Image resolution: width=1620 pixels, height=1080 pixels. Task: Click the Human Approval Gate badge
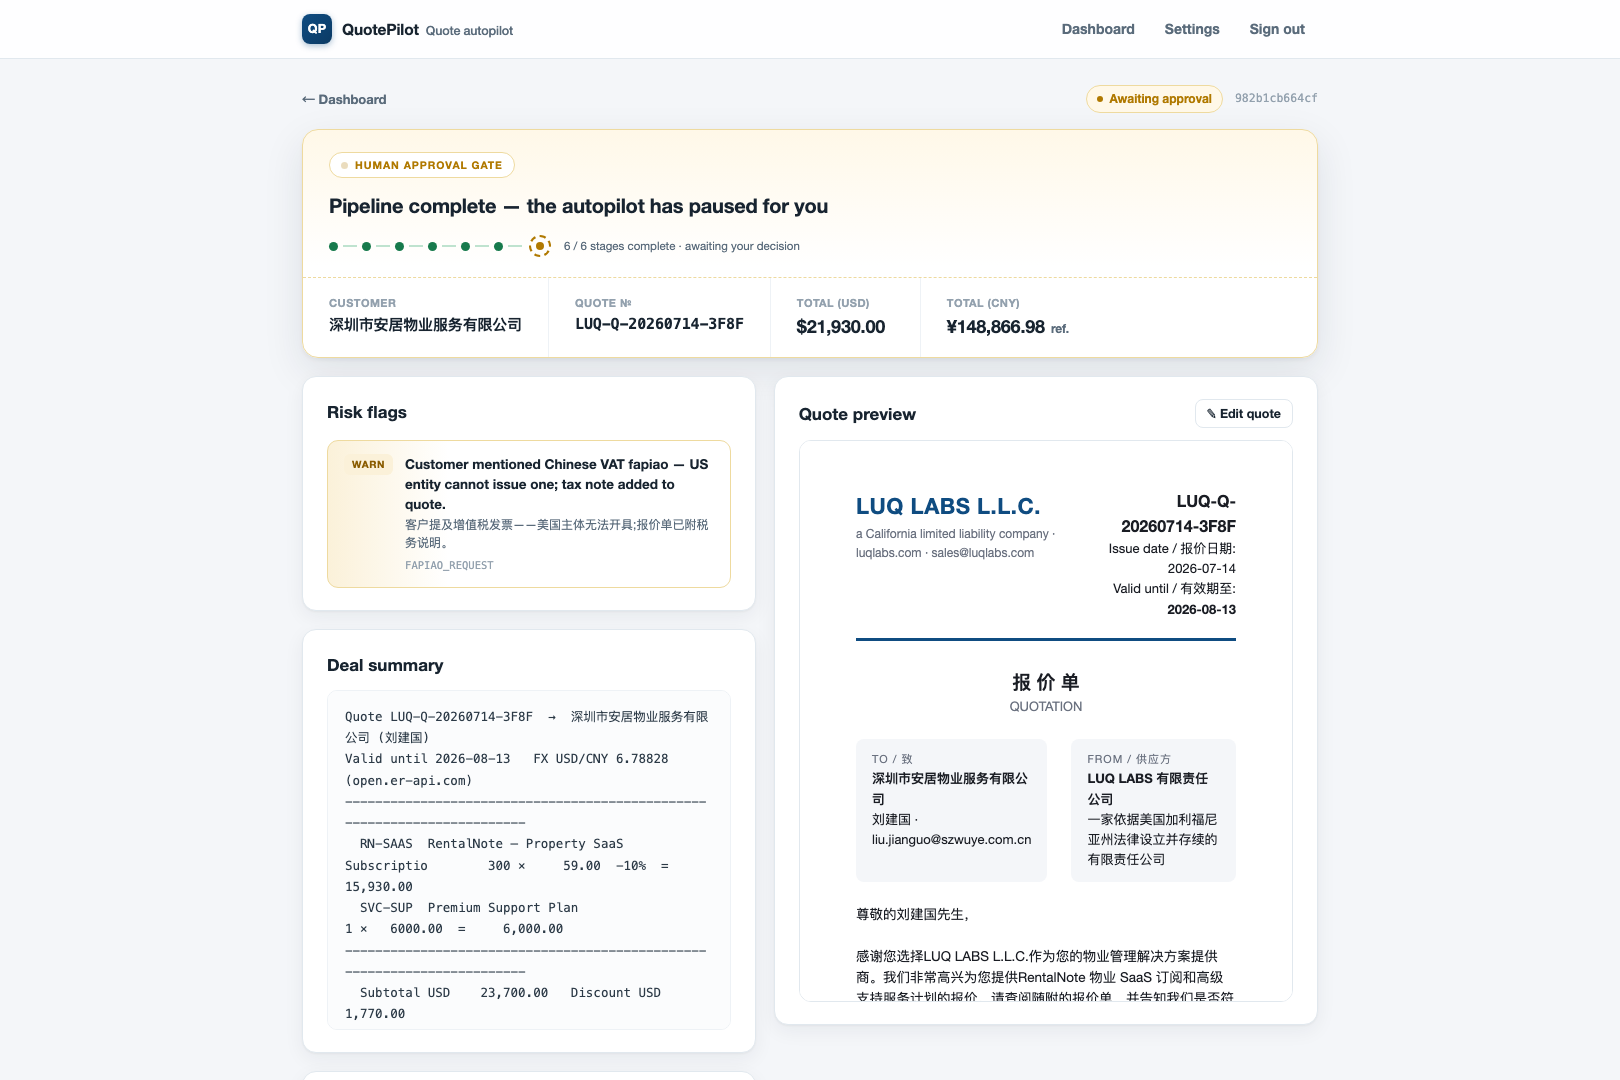[x=422, y=165]
